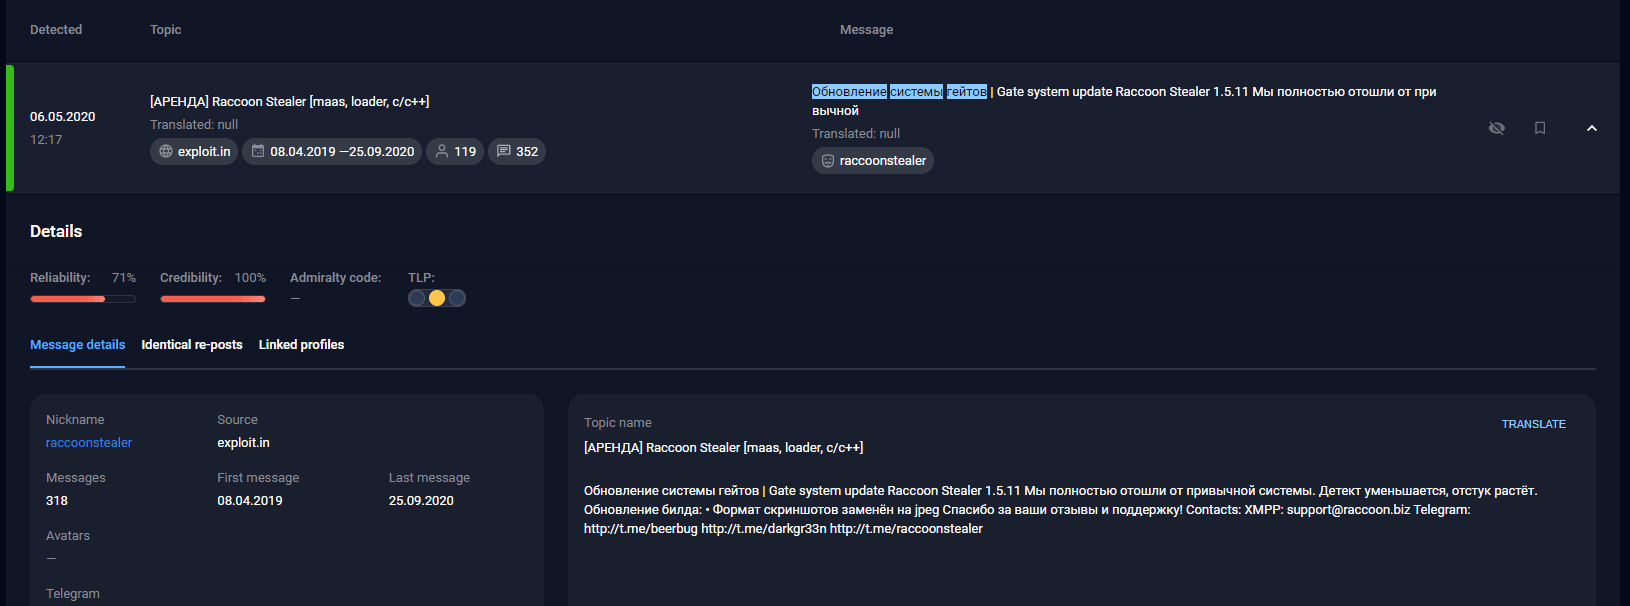The image size is (1630, 606).
Task: Click the Raccoon Stealer topic title
Action: 289,102
